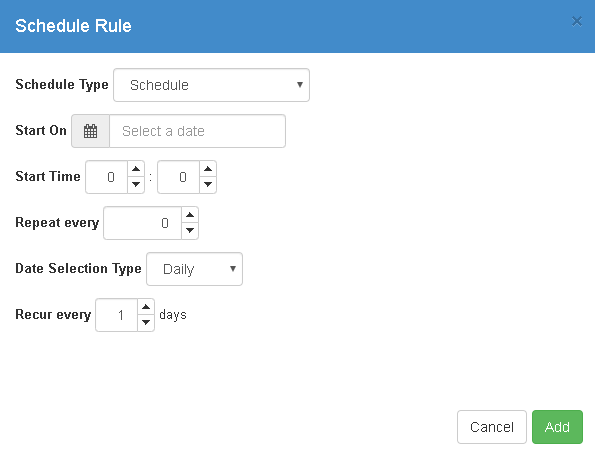Close the Schedule Rule dialog with X
Image resolution: width=595 pixels, height=457 pixels.
pos(577,21)
